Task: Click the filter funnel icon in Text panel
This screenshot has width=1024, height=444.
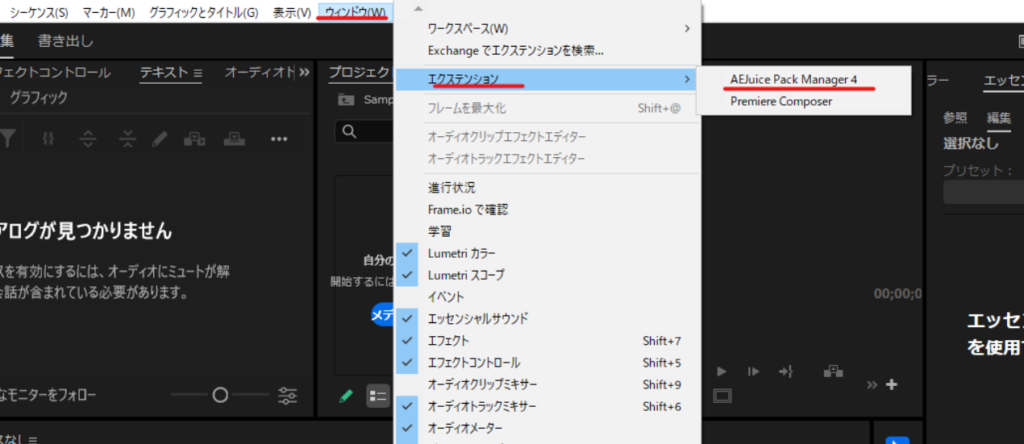Action: point(7,140)
